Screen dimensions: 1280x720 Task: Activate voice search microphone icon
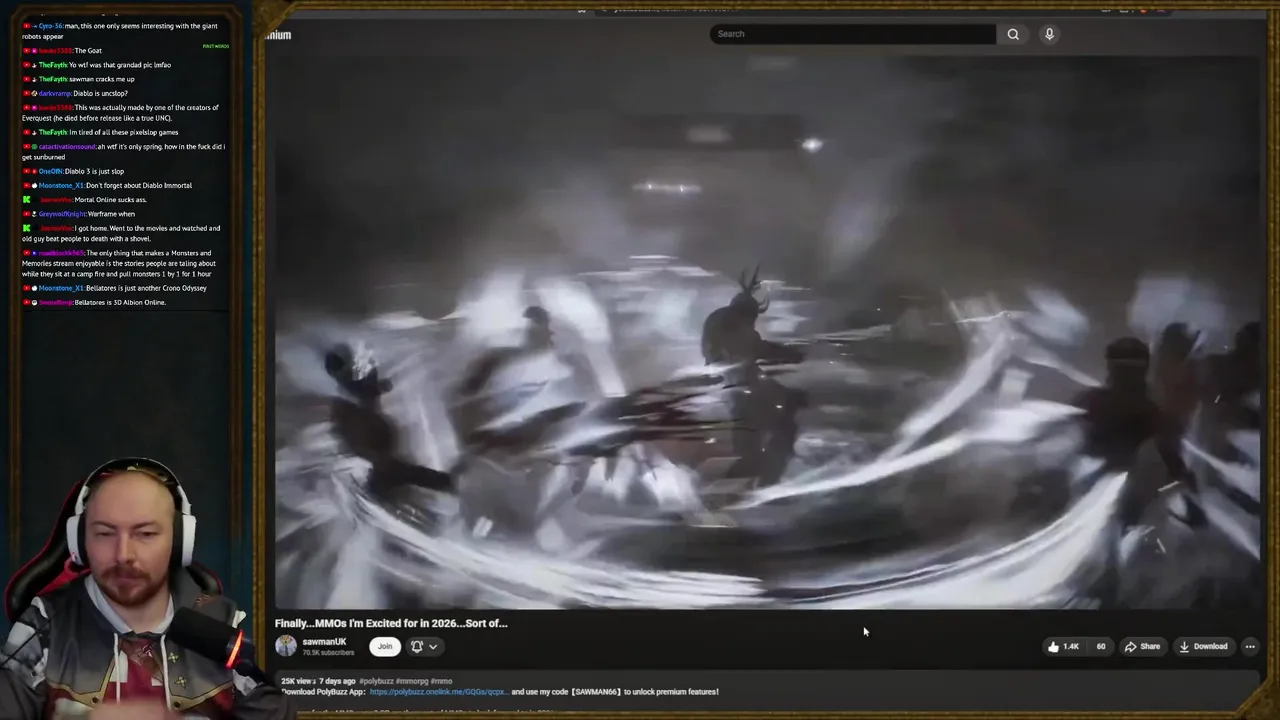tap(1049, 34)
